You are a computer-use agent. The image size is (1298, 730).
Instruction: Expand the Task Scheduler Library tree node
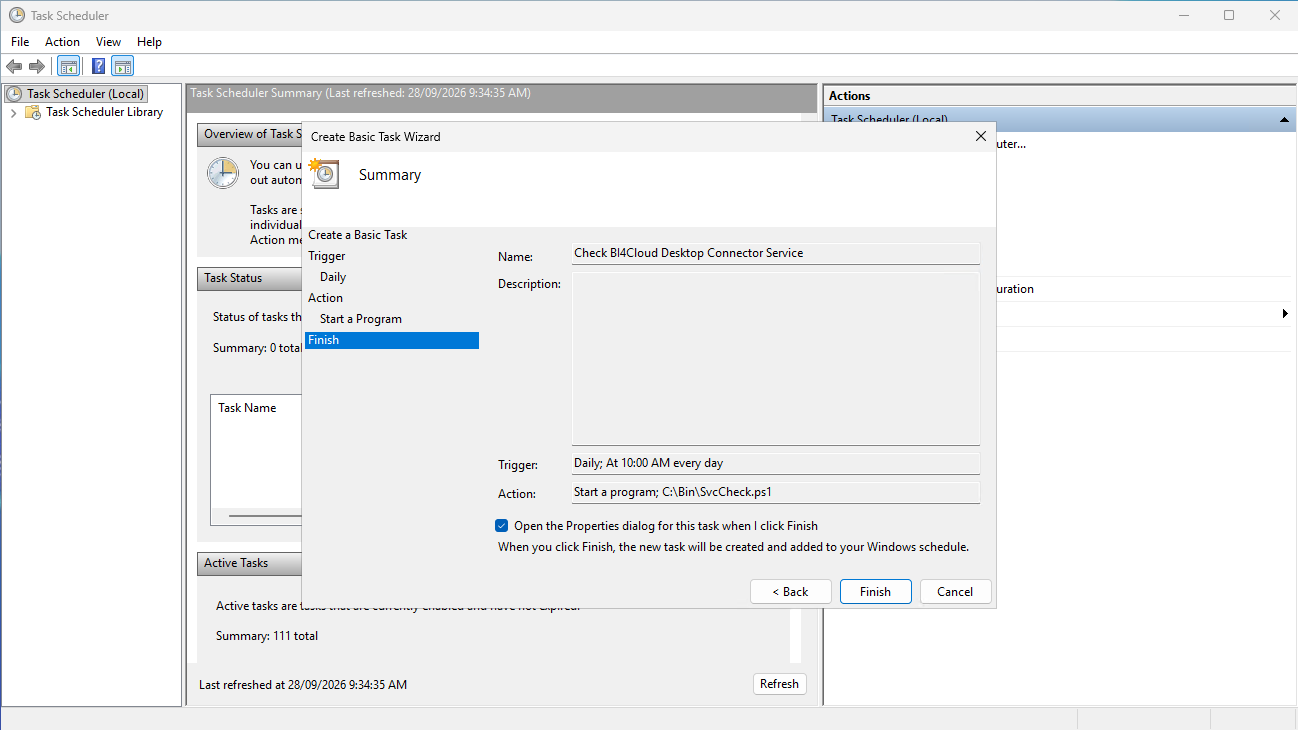13,112
